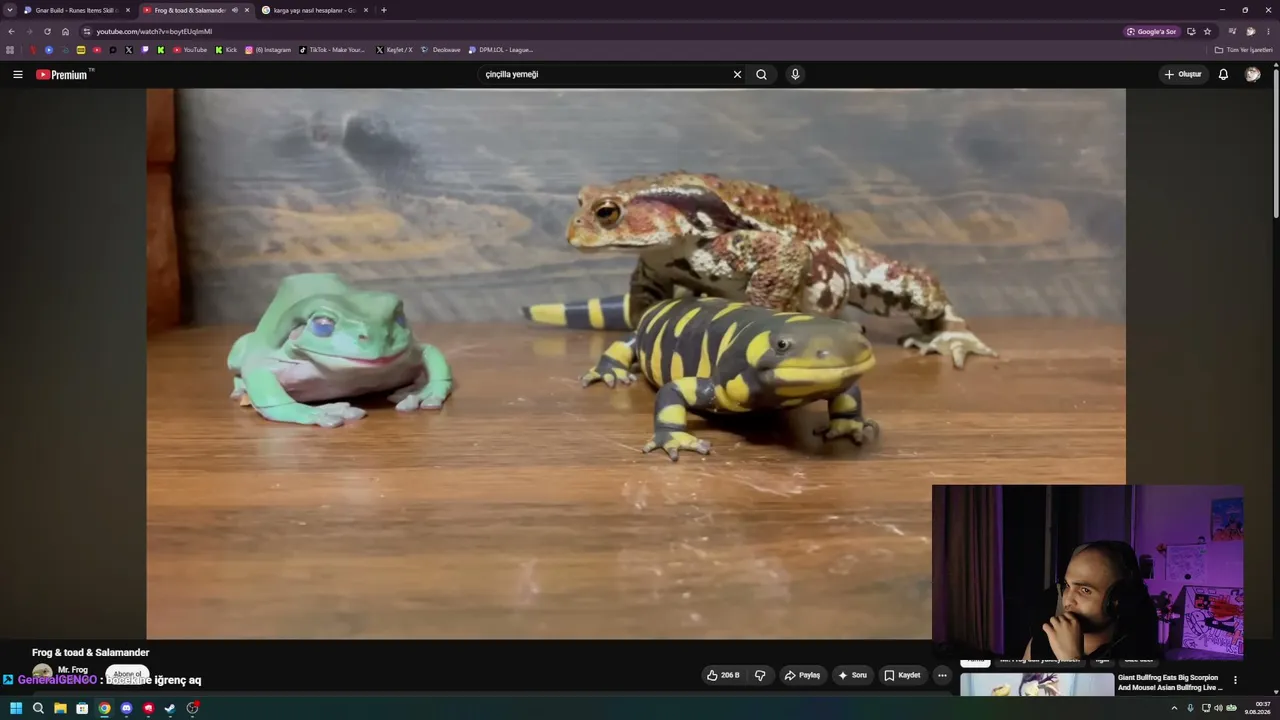Open File Explorer from the taskbar
1280x720 pixels.
pyautogui.click(x=60, y=708)
